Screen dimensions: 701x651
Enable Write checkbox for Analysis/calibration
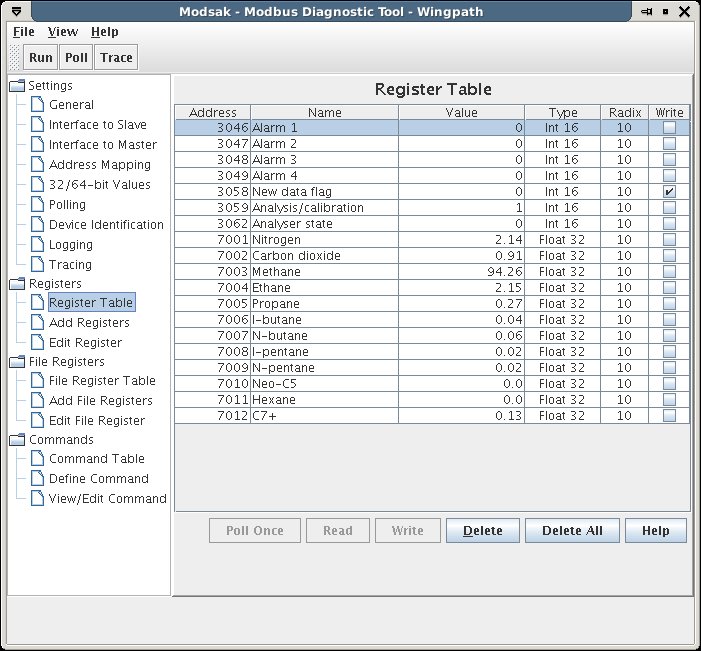[x=669, y=207]
